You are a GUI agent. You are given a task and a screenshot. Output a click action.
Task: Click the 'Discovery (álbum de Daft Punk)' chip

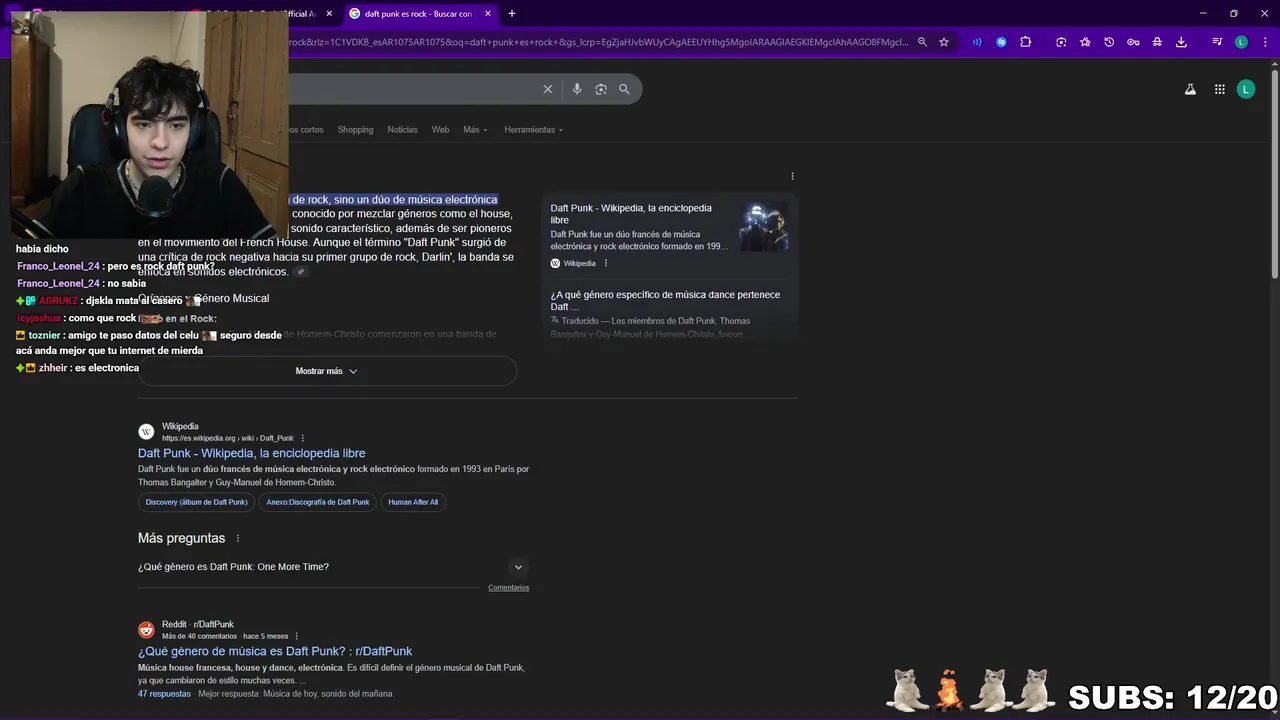[196, 502]
